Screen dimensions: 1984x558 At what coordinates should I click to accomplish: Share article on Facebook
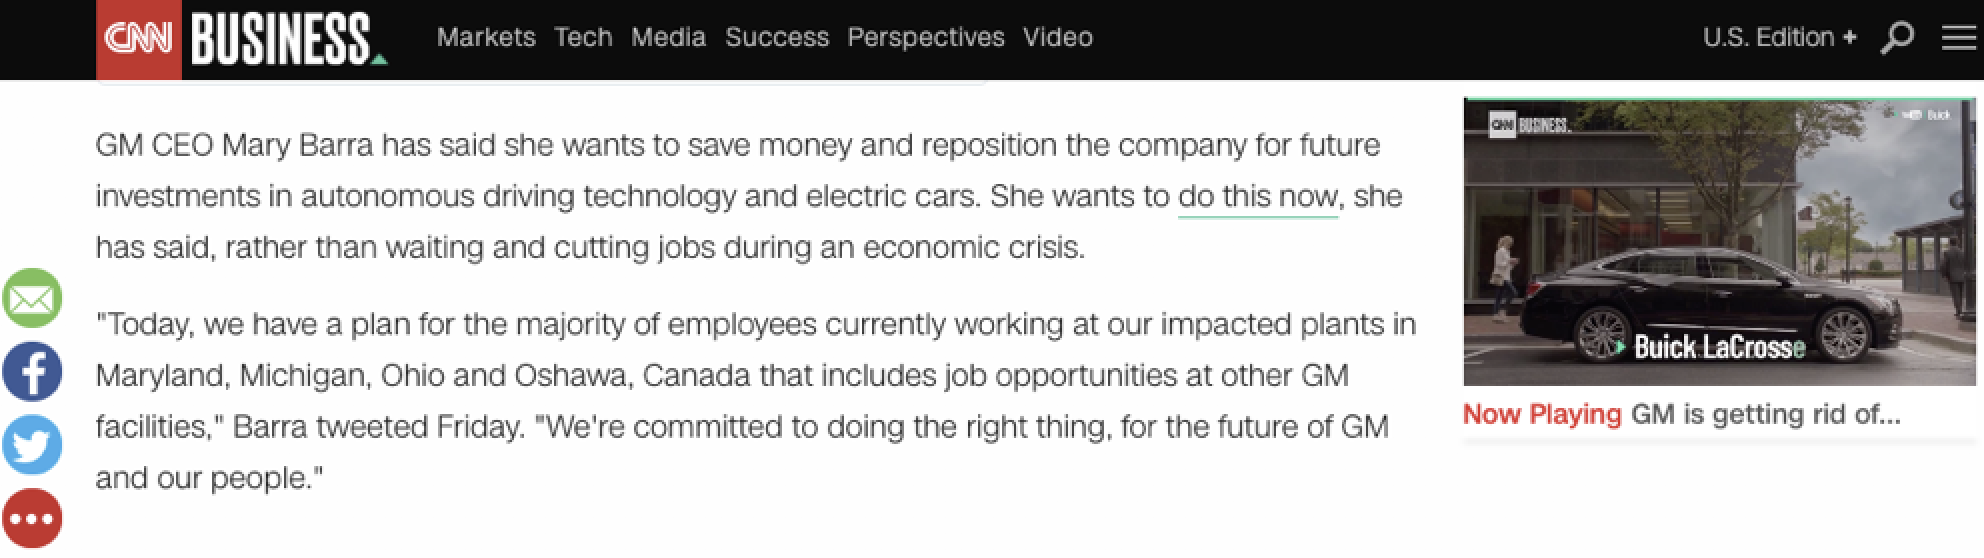(x=32, y=372)
